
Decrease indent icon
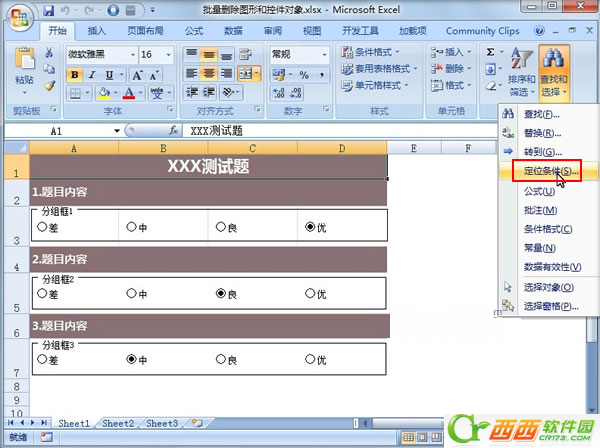pyautogui.click(x=191, y=93)
